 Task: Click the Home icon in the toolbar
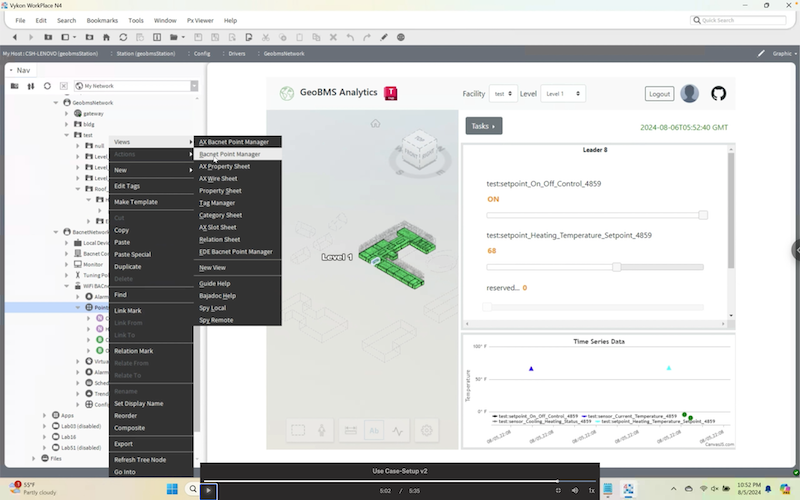point(106,37)
